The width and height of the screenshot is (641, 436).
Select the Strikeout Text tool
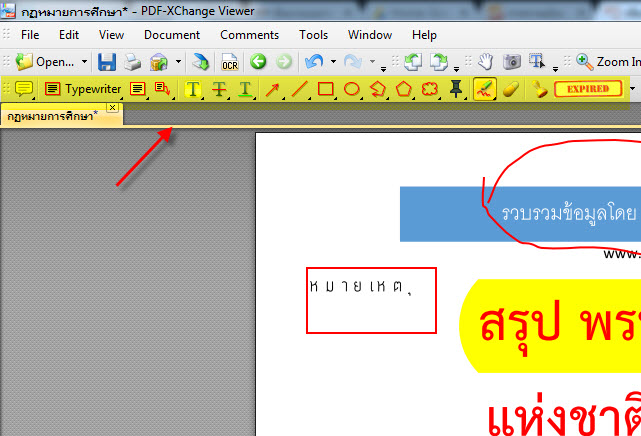coord(220,89)
